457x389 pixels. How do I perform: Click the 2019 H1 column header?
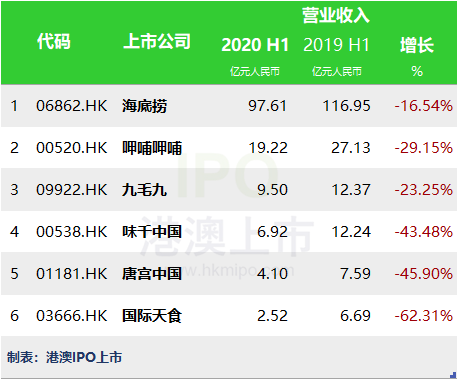pyautogui.click(x=336, y=45)
